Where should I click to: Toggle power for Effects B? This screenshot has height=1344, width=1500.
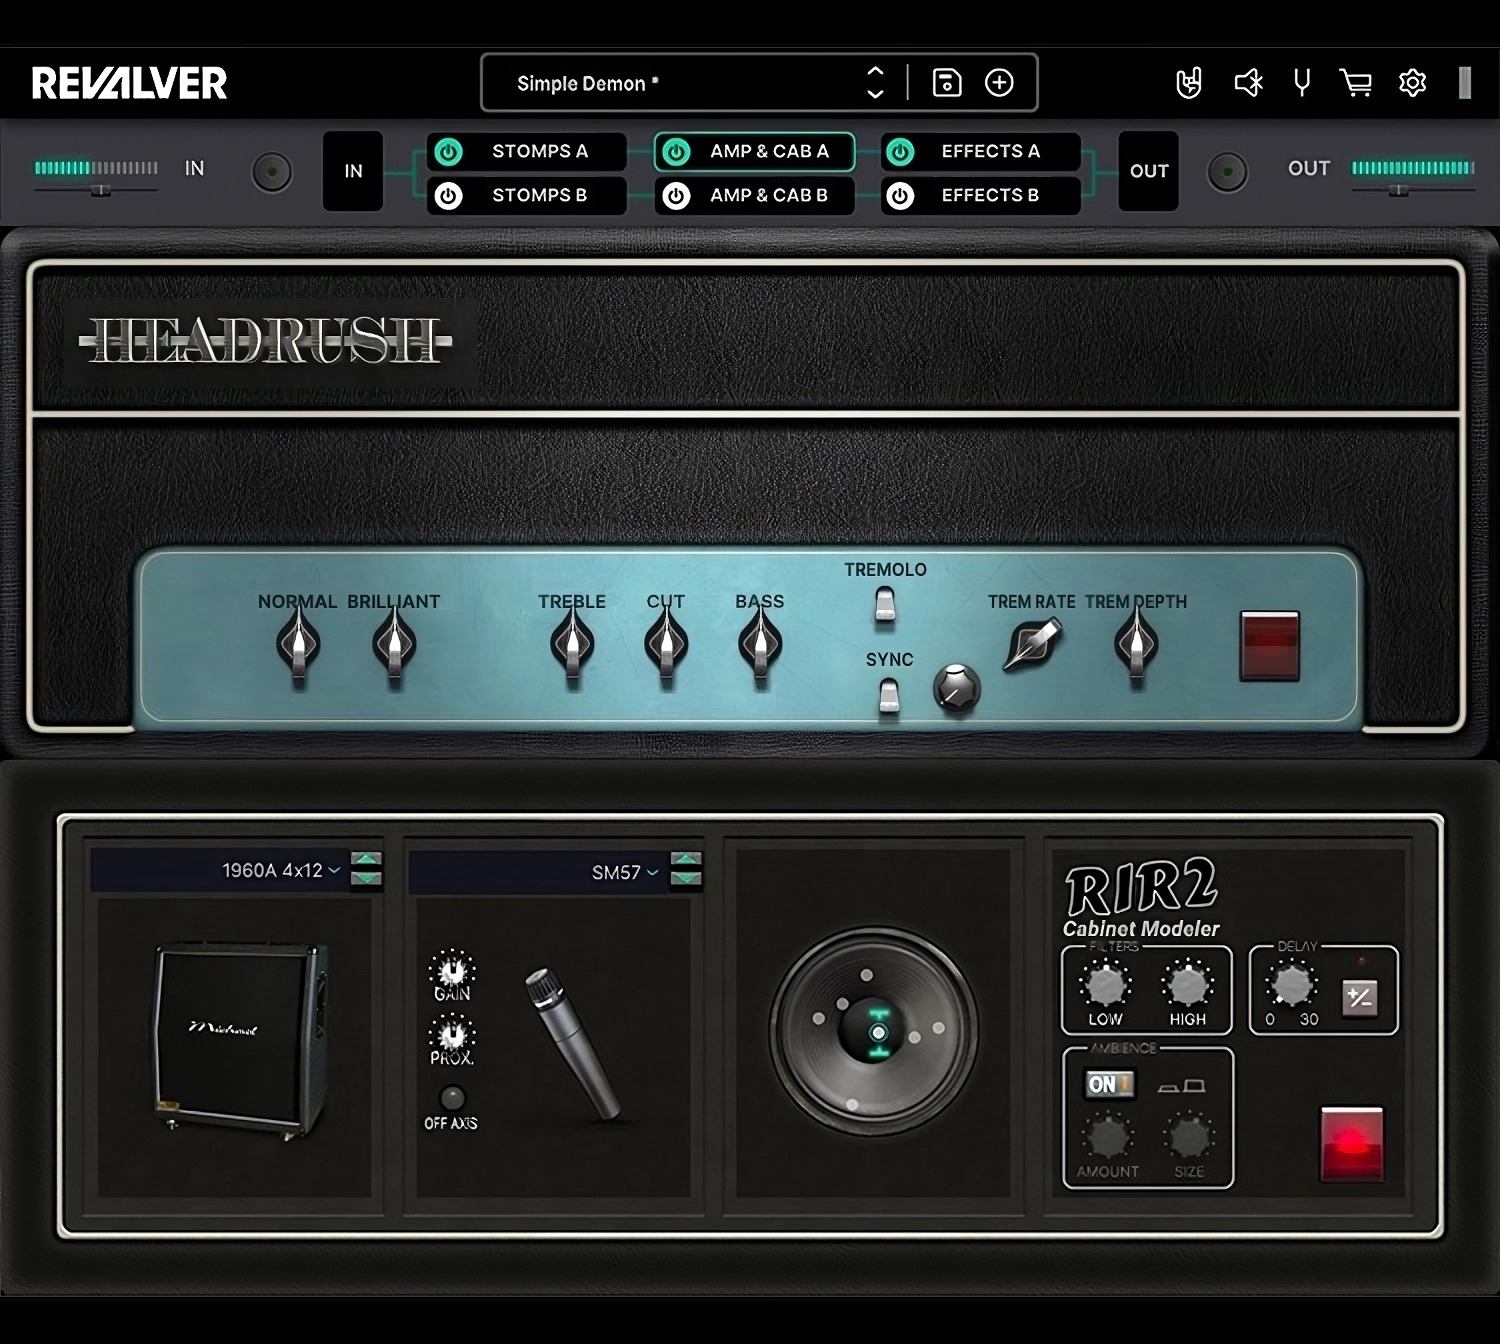click(901, 196)
